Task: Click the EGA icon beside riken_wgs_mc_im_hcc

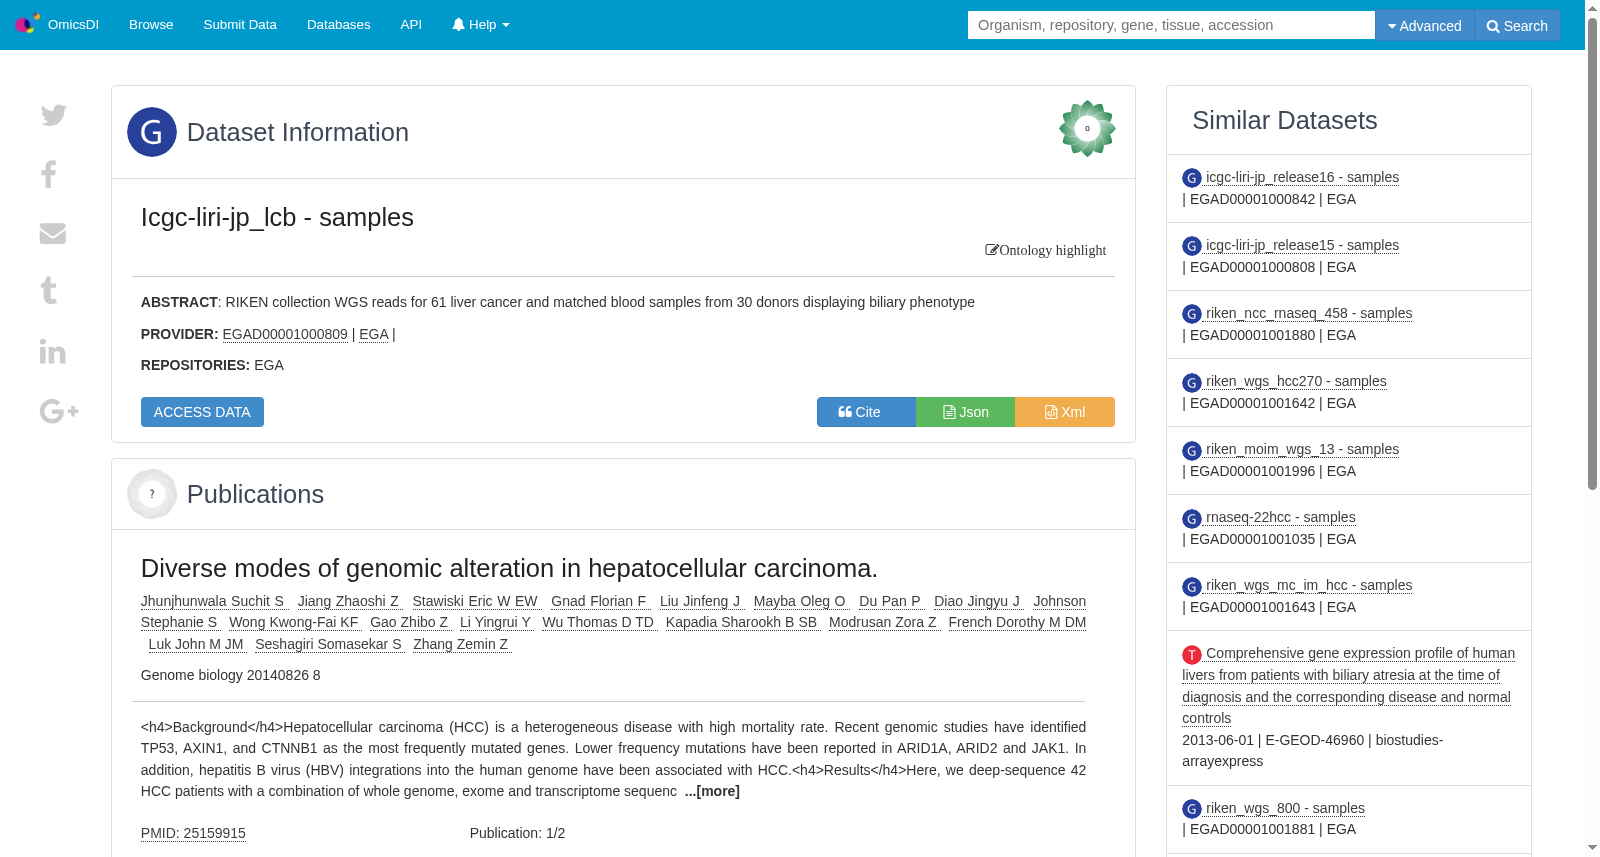Action: pyautogui.click(x=1192, y=586)
